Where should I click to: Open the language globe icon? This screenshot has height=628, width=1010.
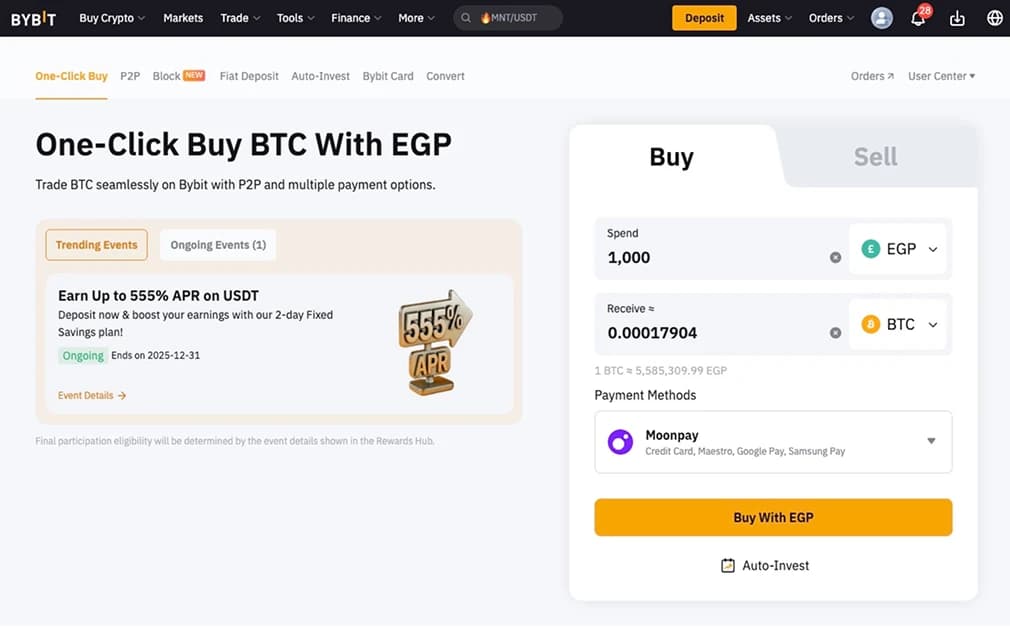994,18
